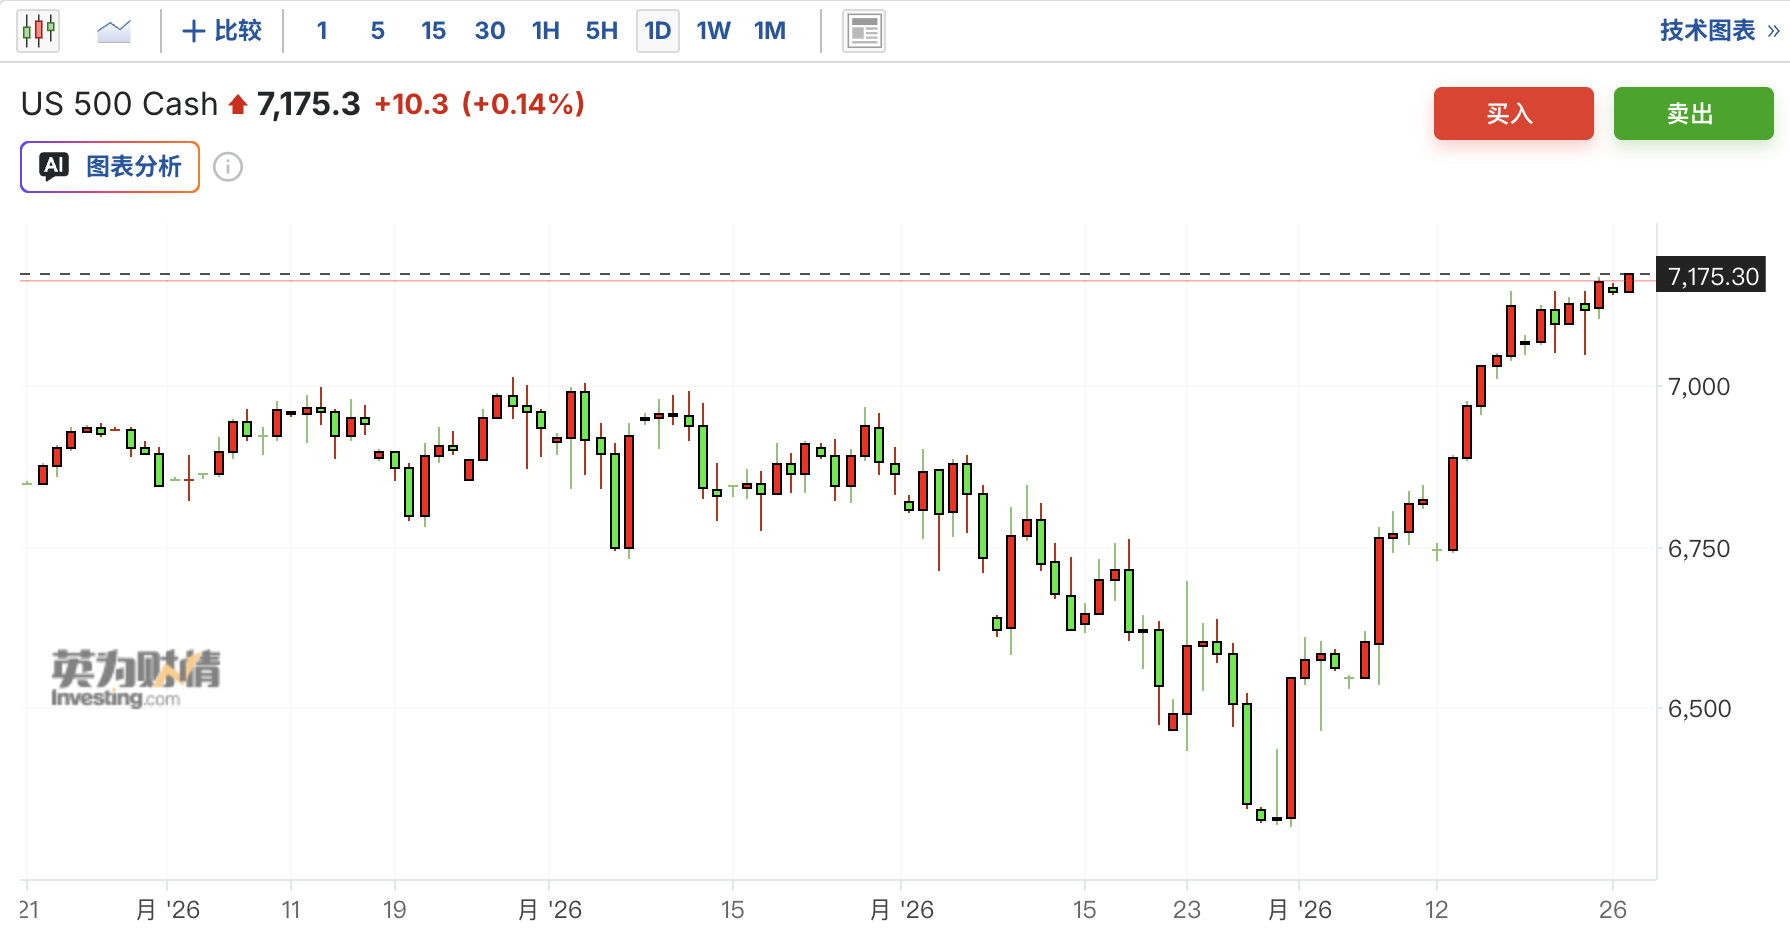Click the plus 比较 compare button

(x=222, y=31)
